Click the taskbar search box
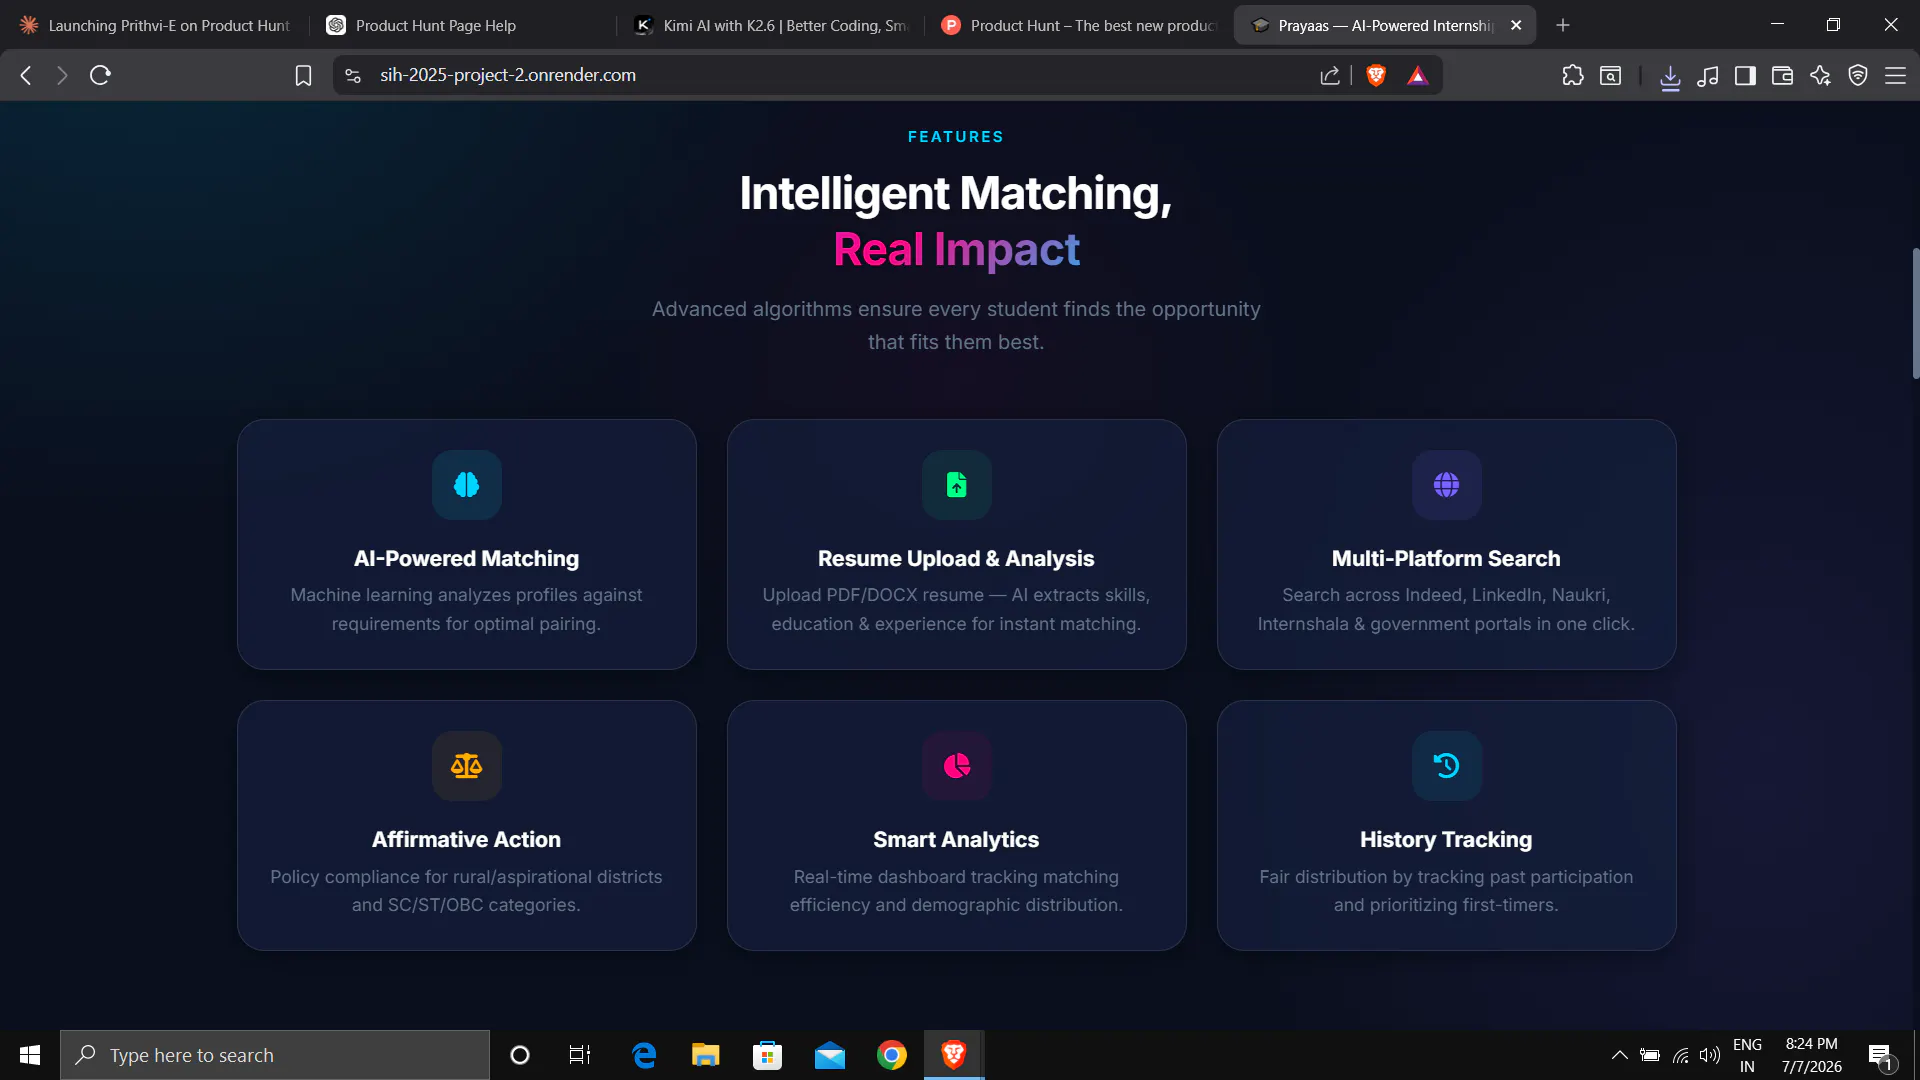Viewport: 1920px width, 1080px height. click(x=275, y=1055)
